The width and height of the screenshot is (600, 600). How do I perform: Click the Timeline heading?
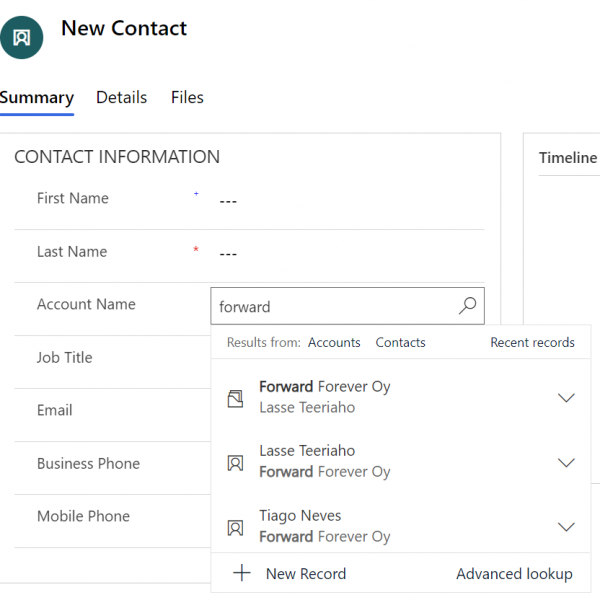click(568, 158)
